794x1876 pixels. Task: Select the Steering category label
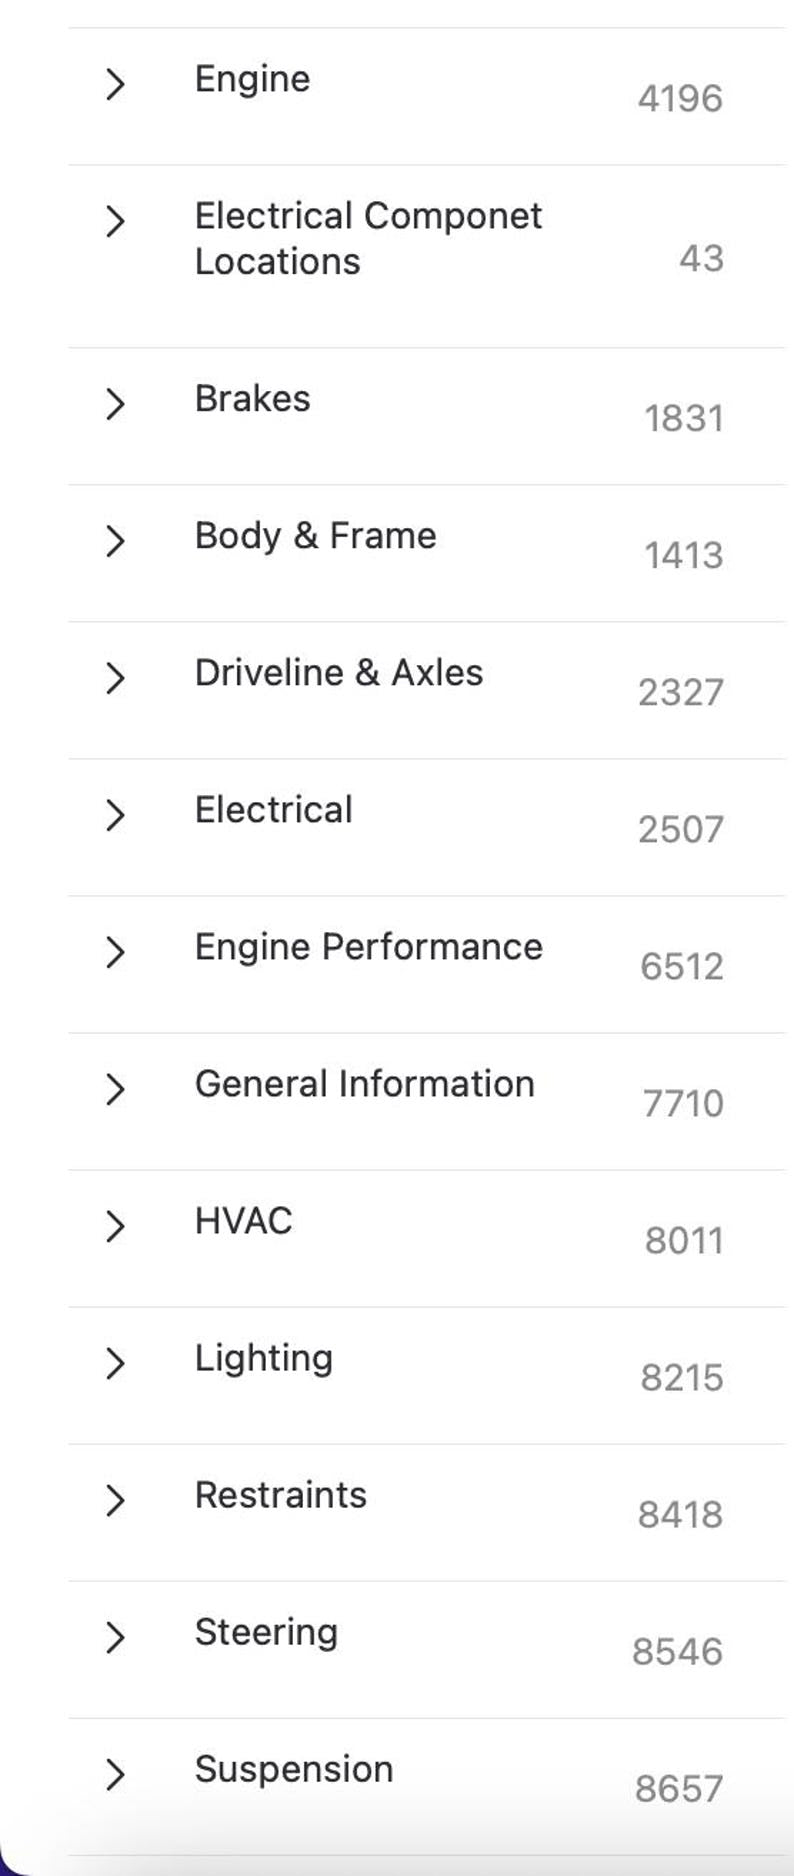point(266,1632)
